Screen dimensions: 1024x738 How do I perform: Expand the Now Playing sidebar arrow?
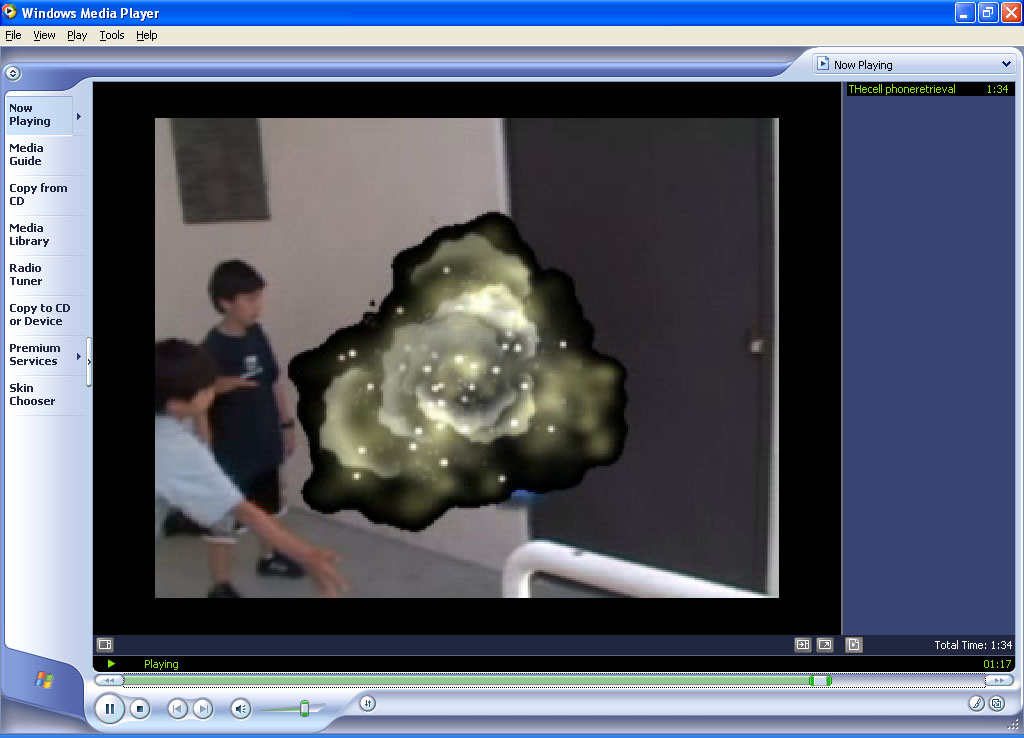point(79,116)
